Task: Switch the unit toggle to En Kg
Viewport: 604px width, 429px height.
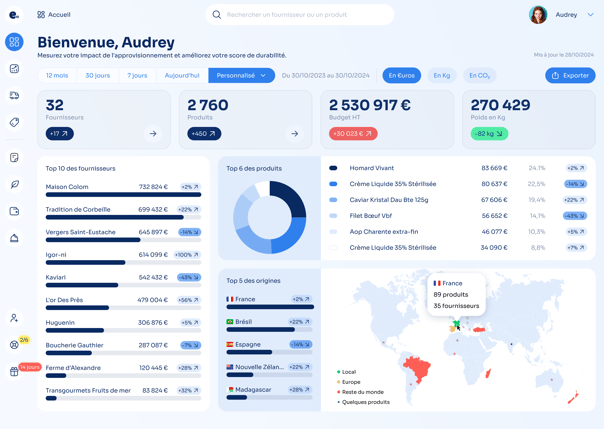Action: 442,75
